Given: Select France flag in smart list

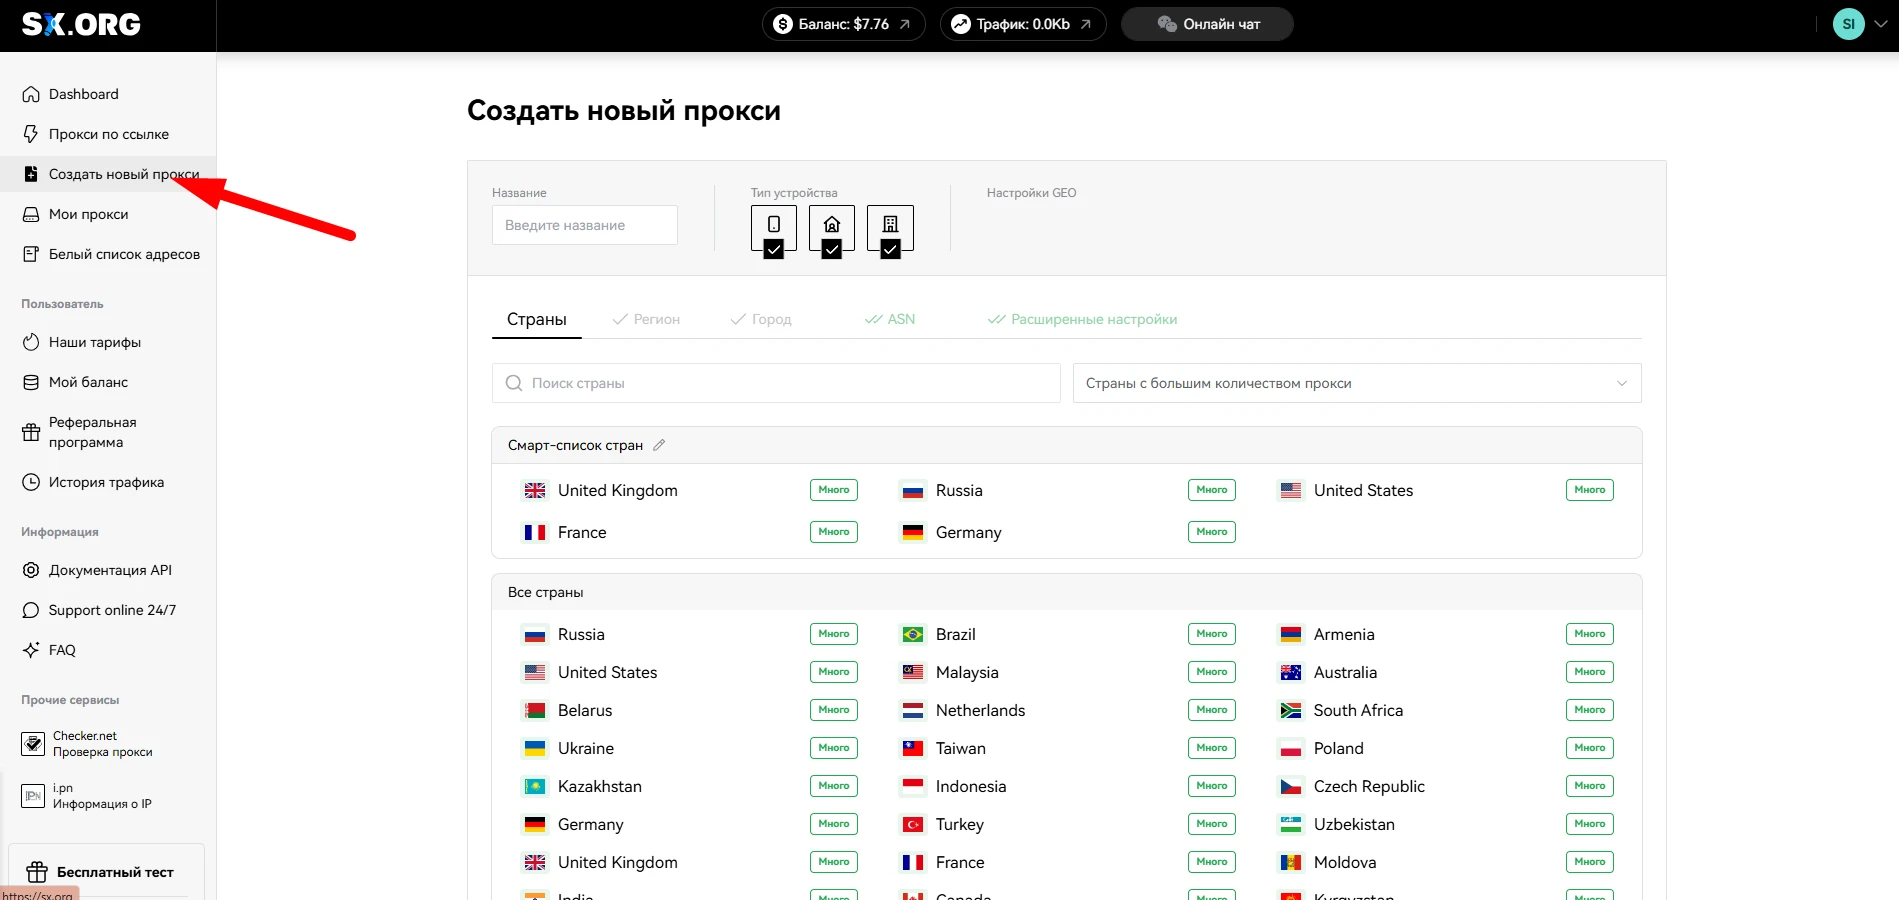Looking at the screenshot, I should point(535,533).
